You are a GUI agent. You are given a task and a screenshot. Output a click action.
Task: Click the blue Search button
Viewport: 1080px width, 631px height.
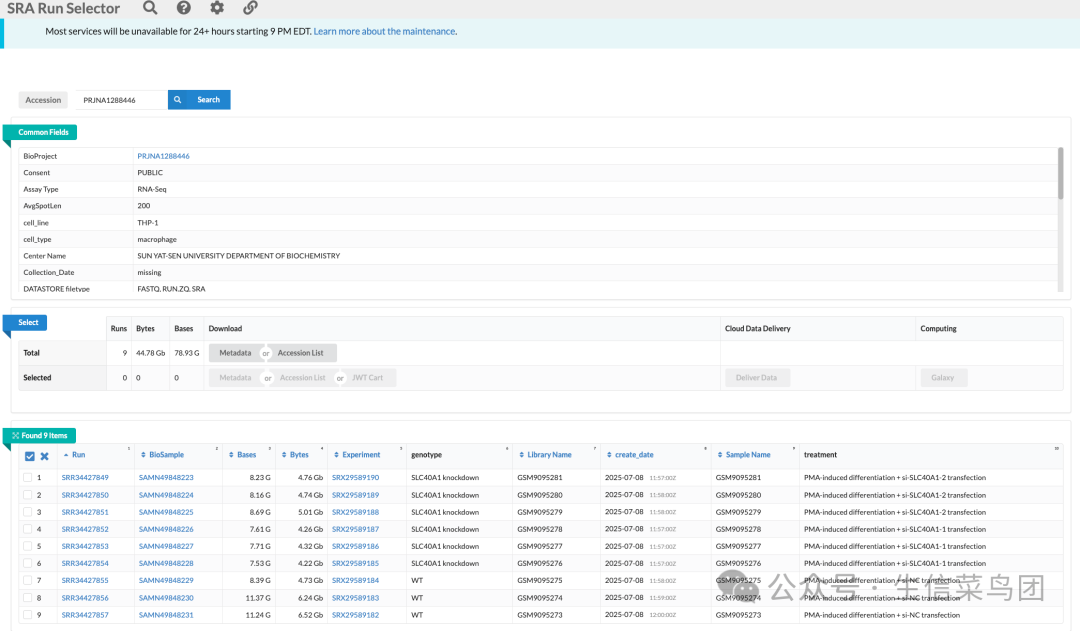(199, 100)
